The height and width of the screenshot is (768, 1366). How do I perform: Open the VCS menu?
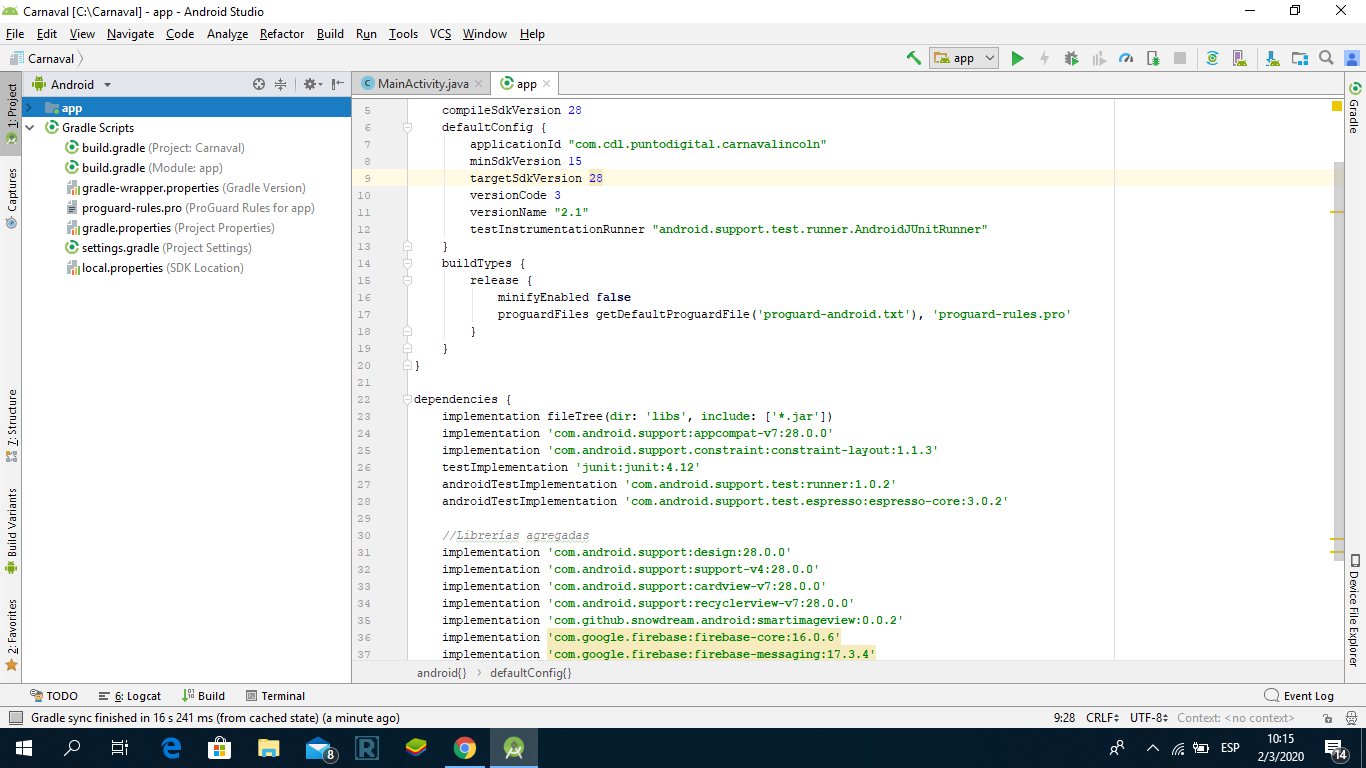440,34
